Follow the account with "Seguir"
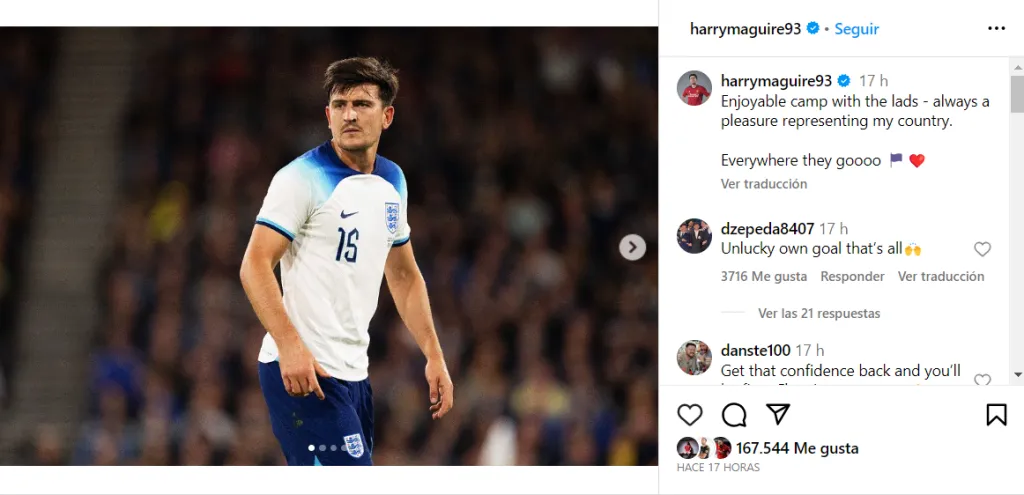The height and width of the screenshot is (495, 1024). pos(857,29)
